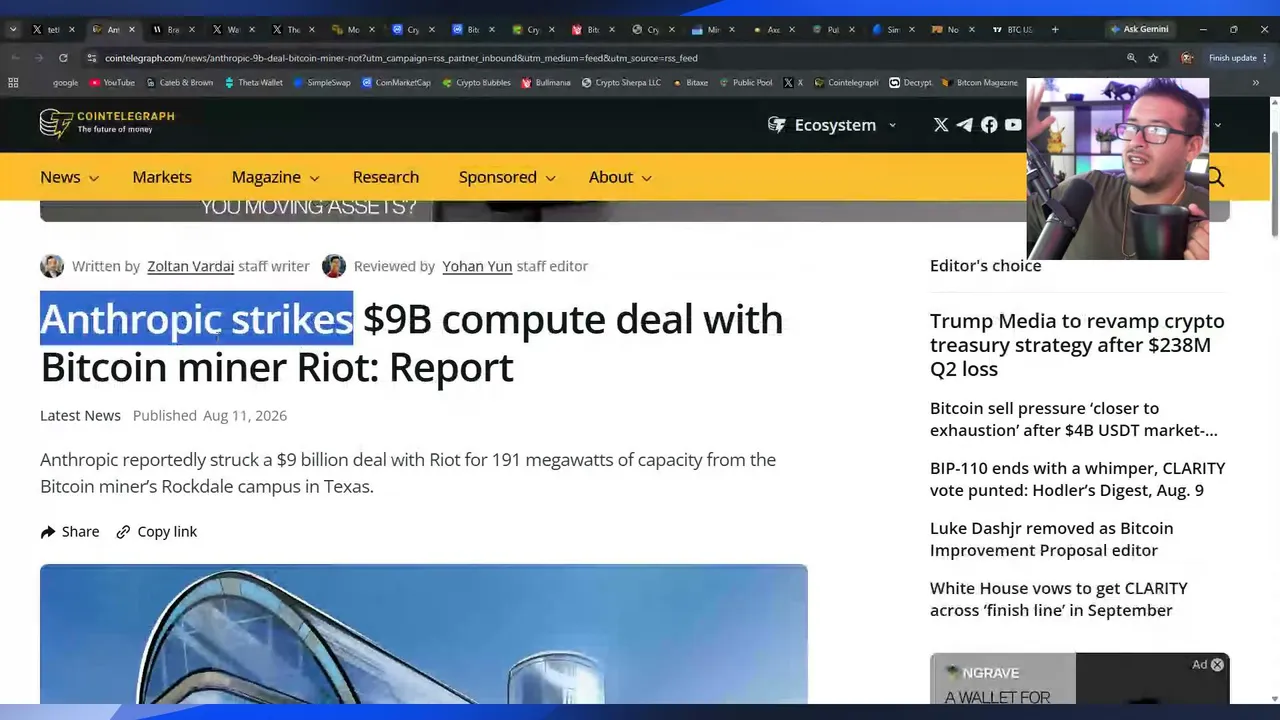The image size is (1280, 720).
Task: Open the Bitcoin Magazine bookmark
Action: (980, 83)
